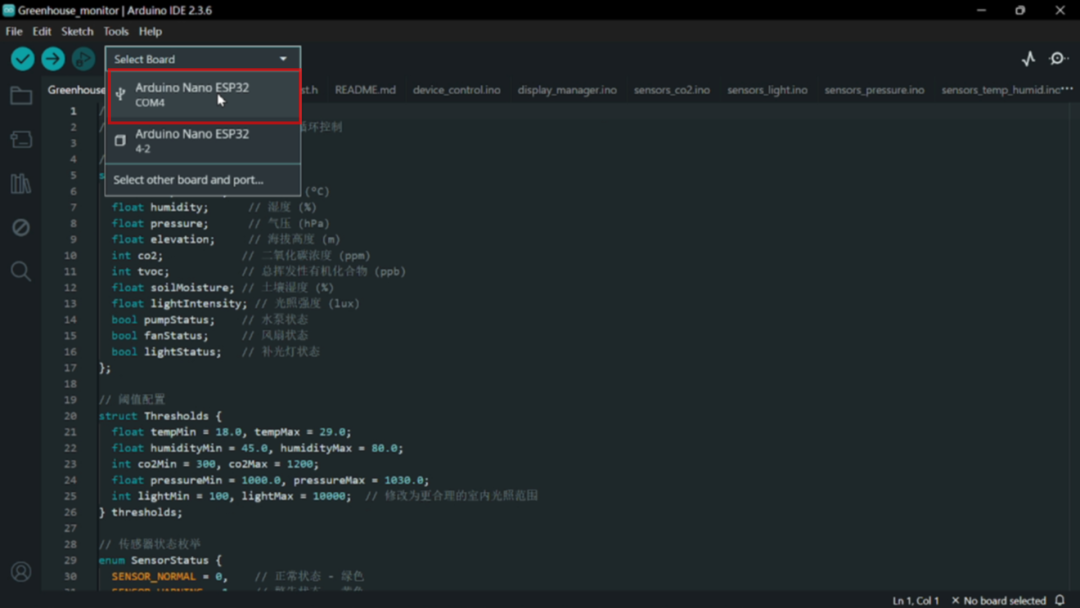The height and width of the screenshot is (608, 1080).
Task: Switch to the README.md tab
Action: [x=365, y=89]
